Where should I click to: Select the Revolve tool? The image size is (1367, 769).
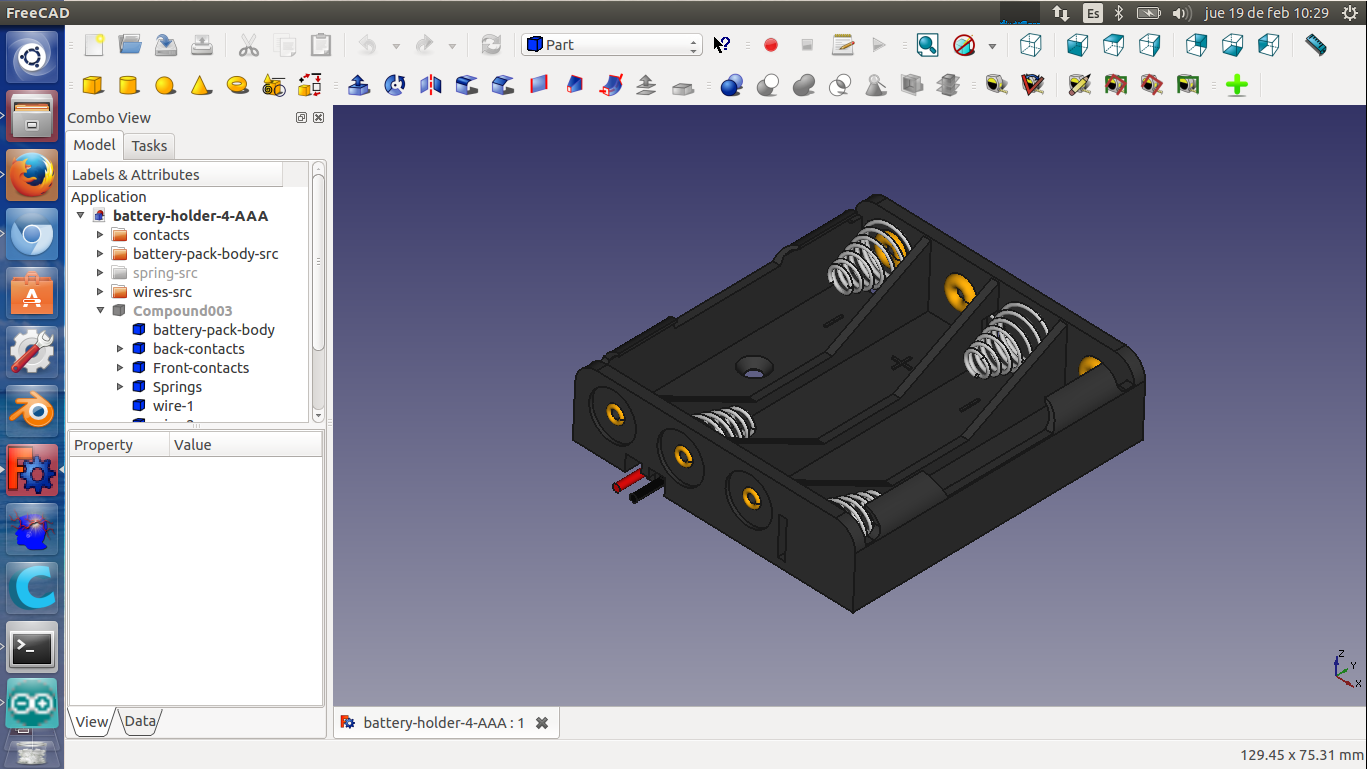pyautogui.click(x=395, y=85)
